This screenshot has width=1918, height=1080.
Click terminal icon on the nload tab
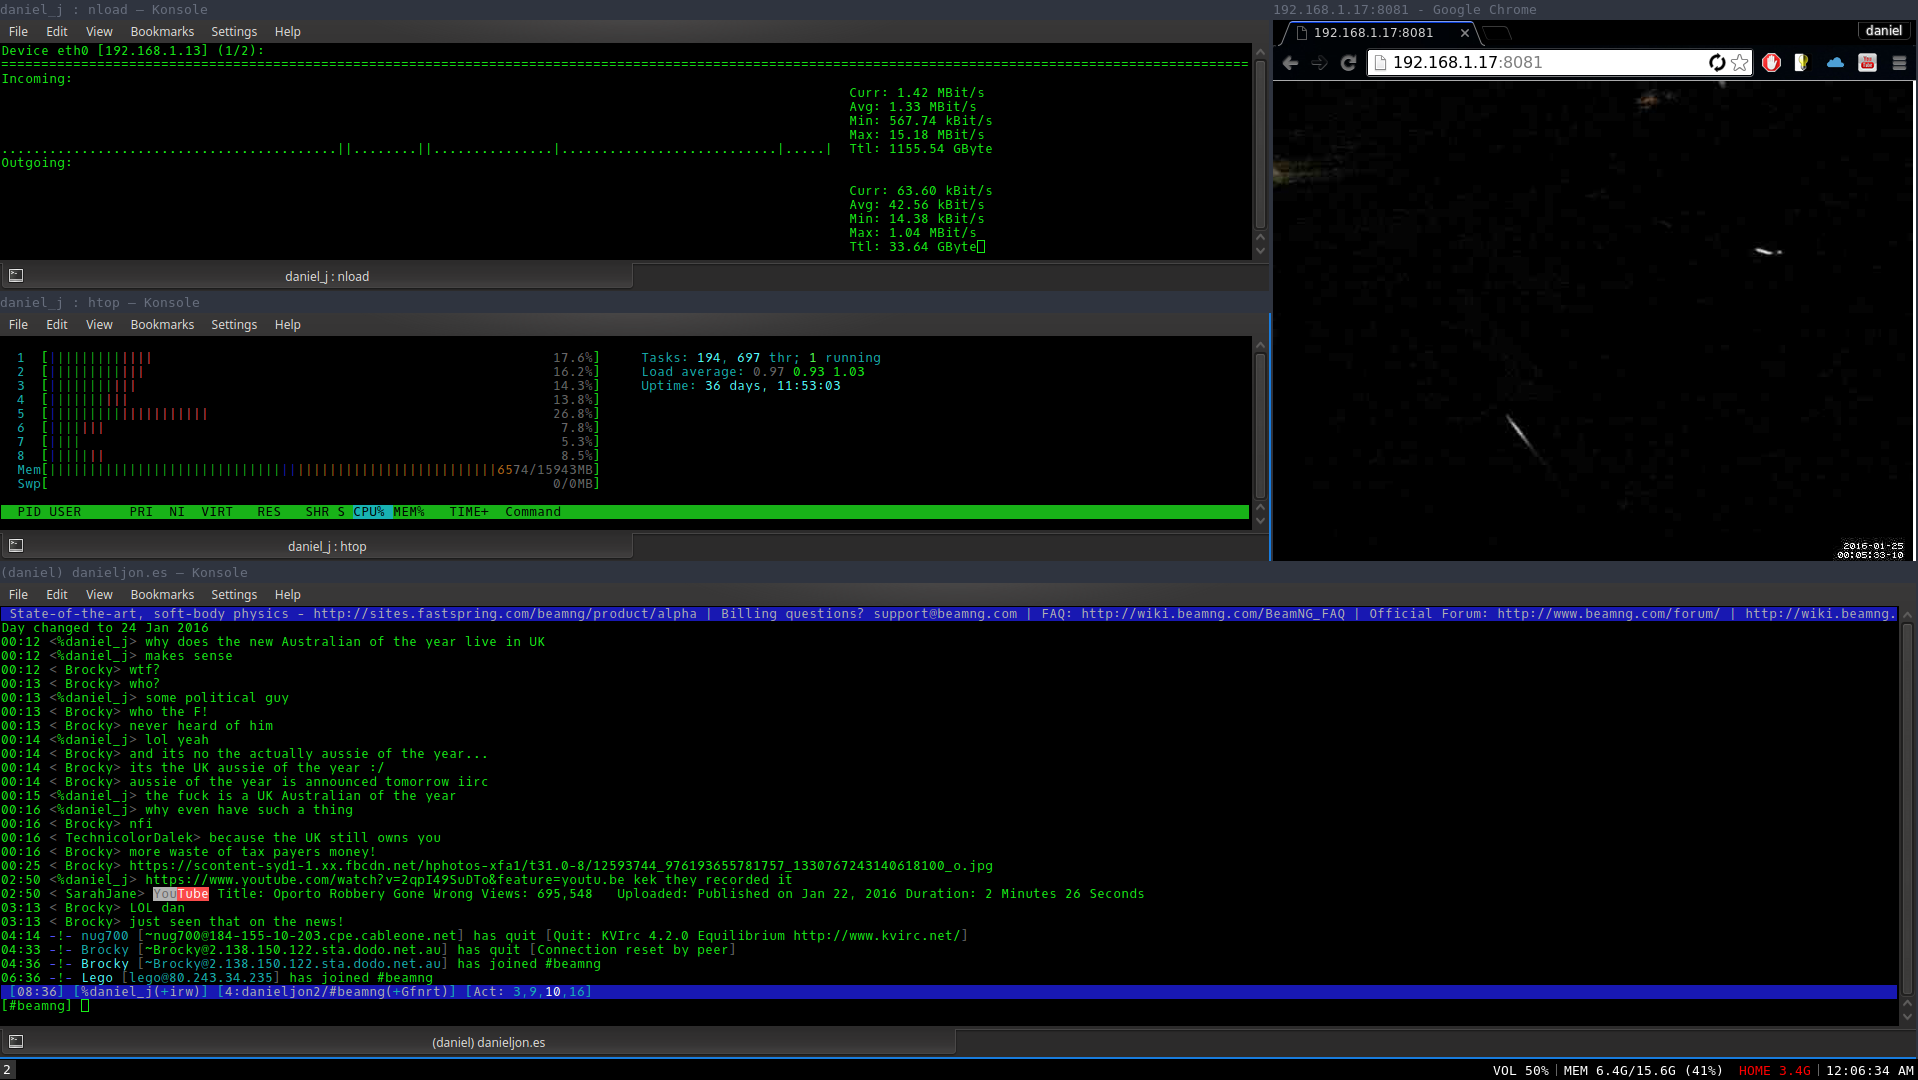coord(16,276)
